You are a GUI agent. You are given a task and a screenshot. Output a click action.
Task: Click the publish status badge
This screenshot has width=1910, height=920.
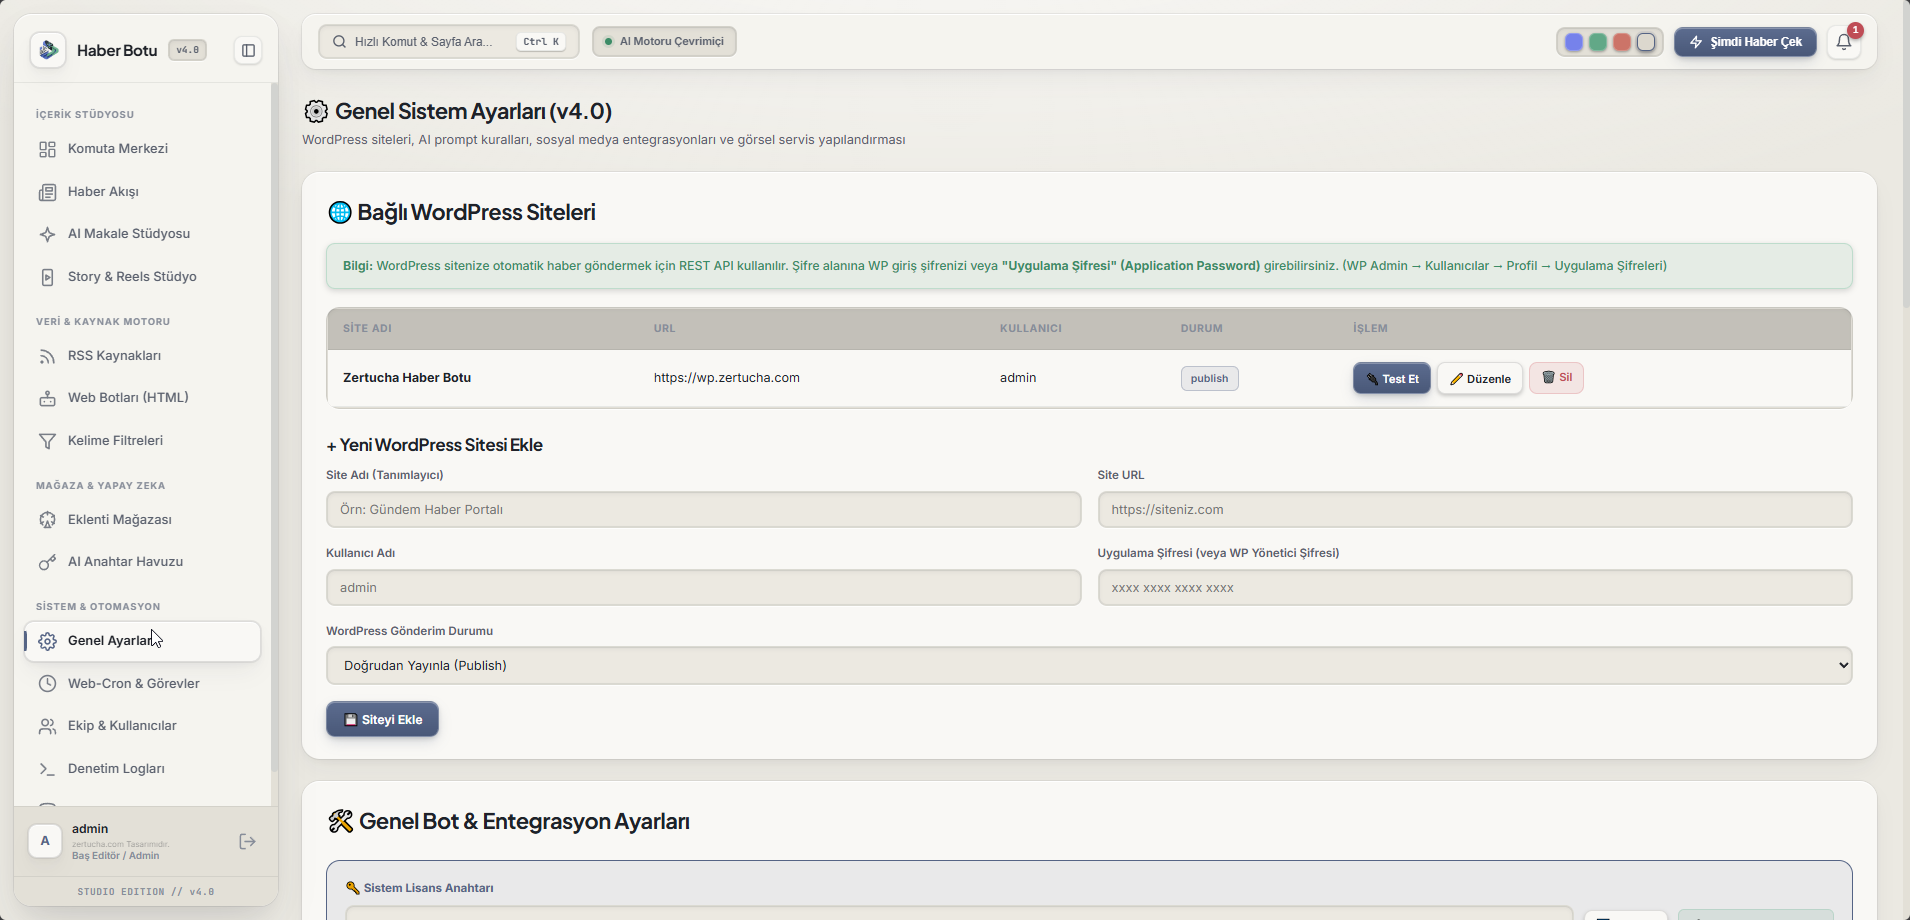pyautogui.click(x=1209, y=378)
